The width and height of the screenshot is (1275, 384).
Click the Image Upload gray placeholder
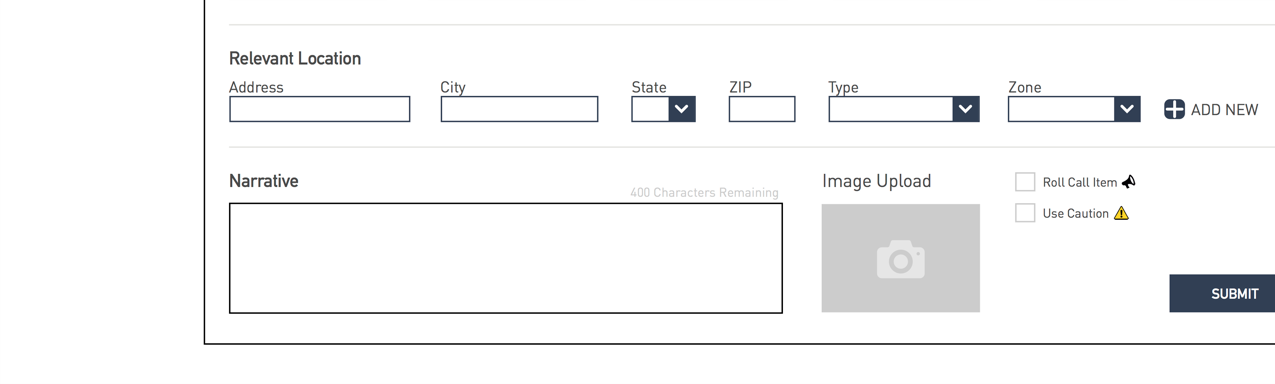click(x=901, y=258)
